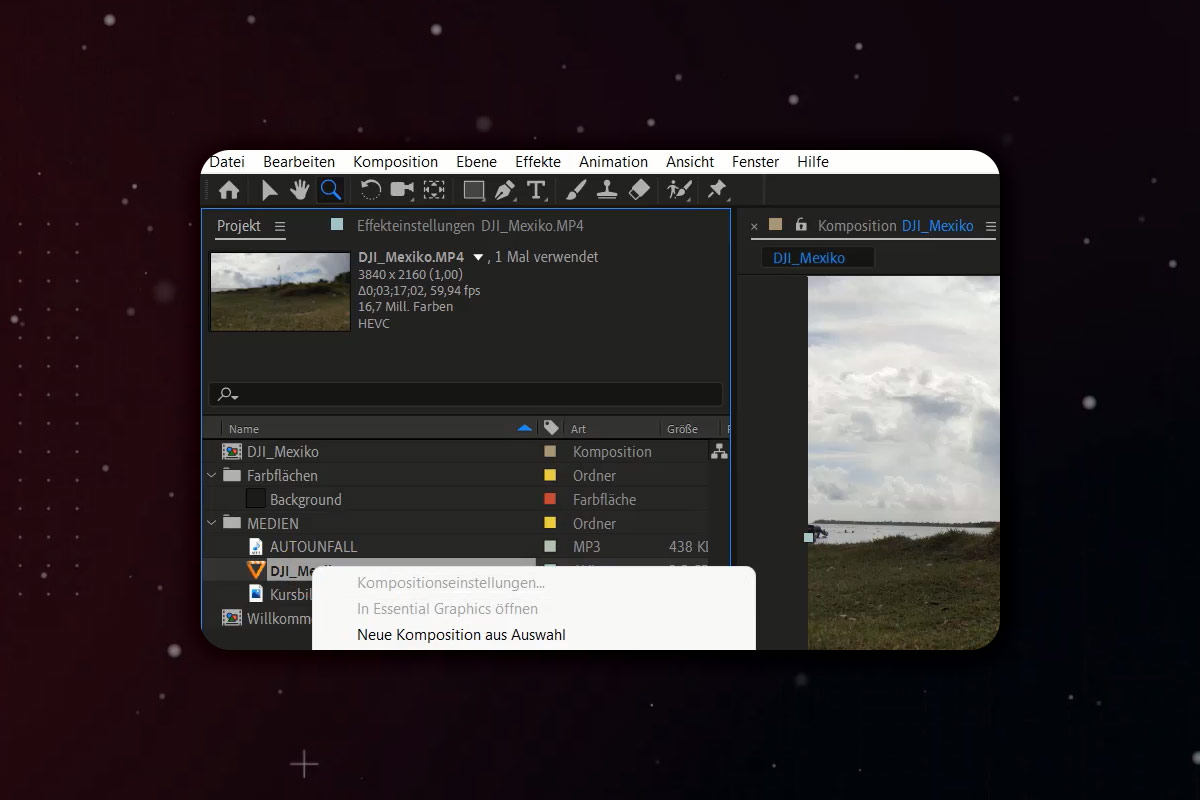Click the search magnifier icon in Project panel

(x=228, y=394)
